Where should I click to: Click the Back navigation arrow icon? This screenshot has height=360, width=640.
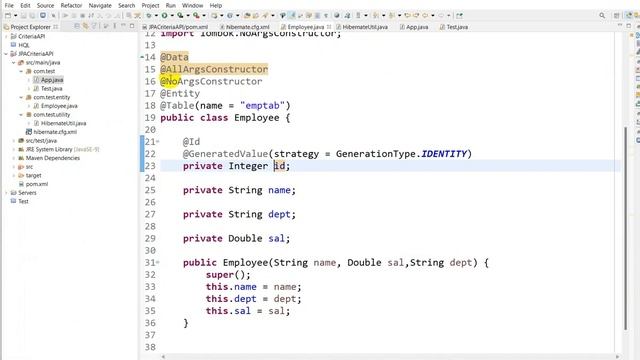425,16
